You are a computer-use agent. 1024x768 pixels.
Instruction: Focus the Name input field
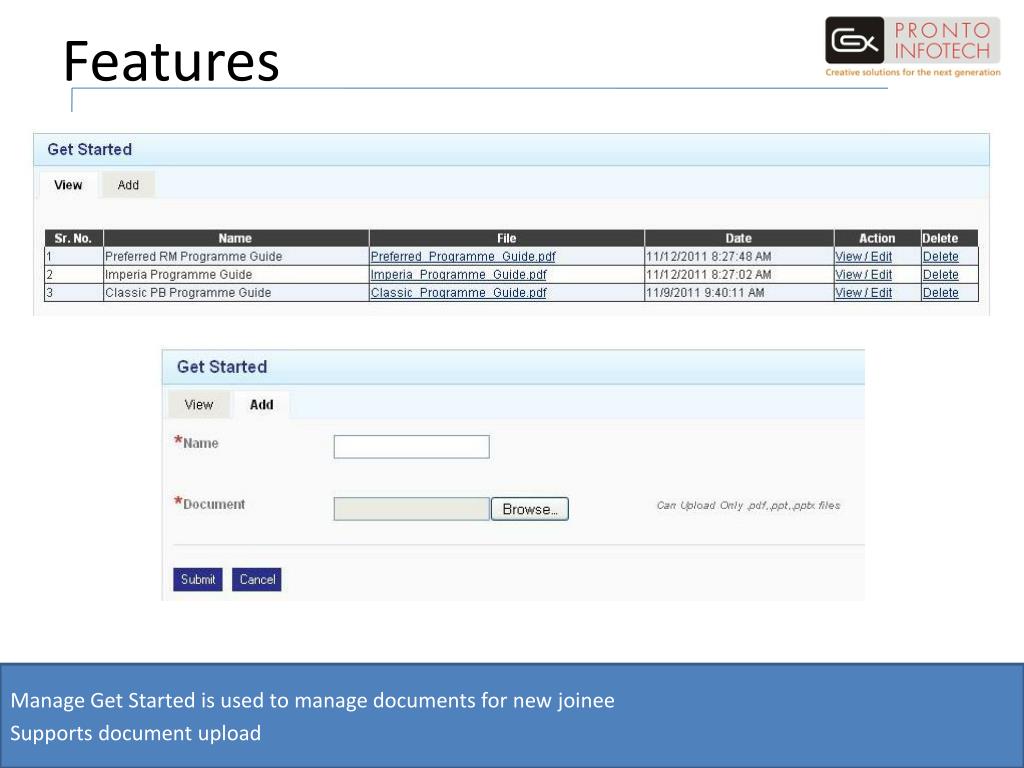(x=411, y=447)
